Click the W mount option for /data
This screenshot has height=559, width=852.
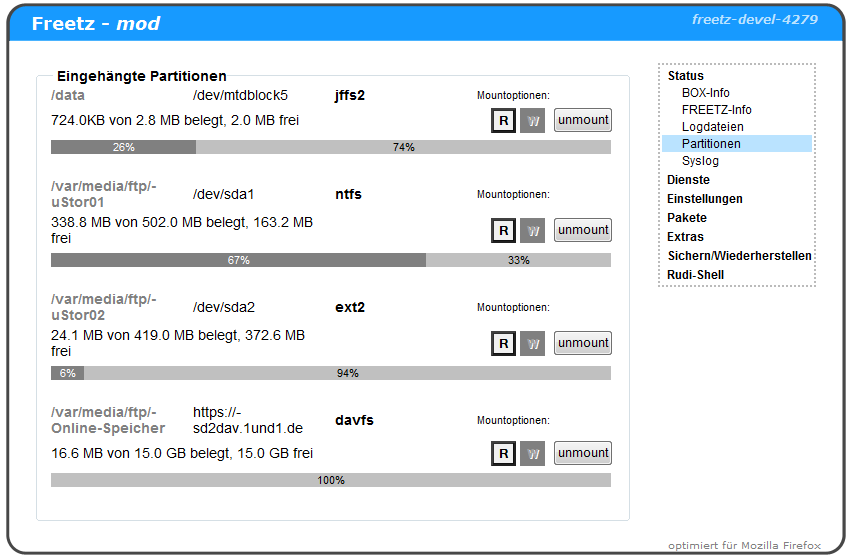(533, 120)
